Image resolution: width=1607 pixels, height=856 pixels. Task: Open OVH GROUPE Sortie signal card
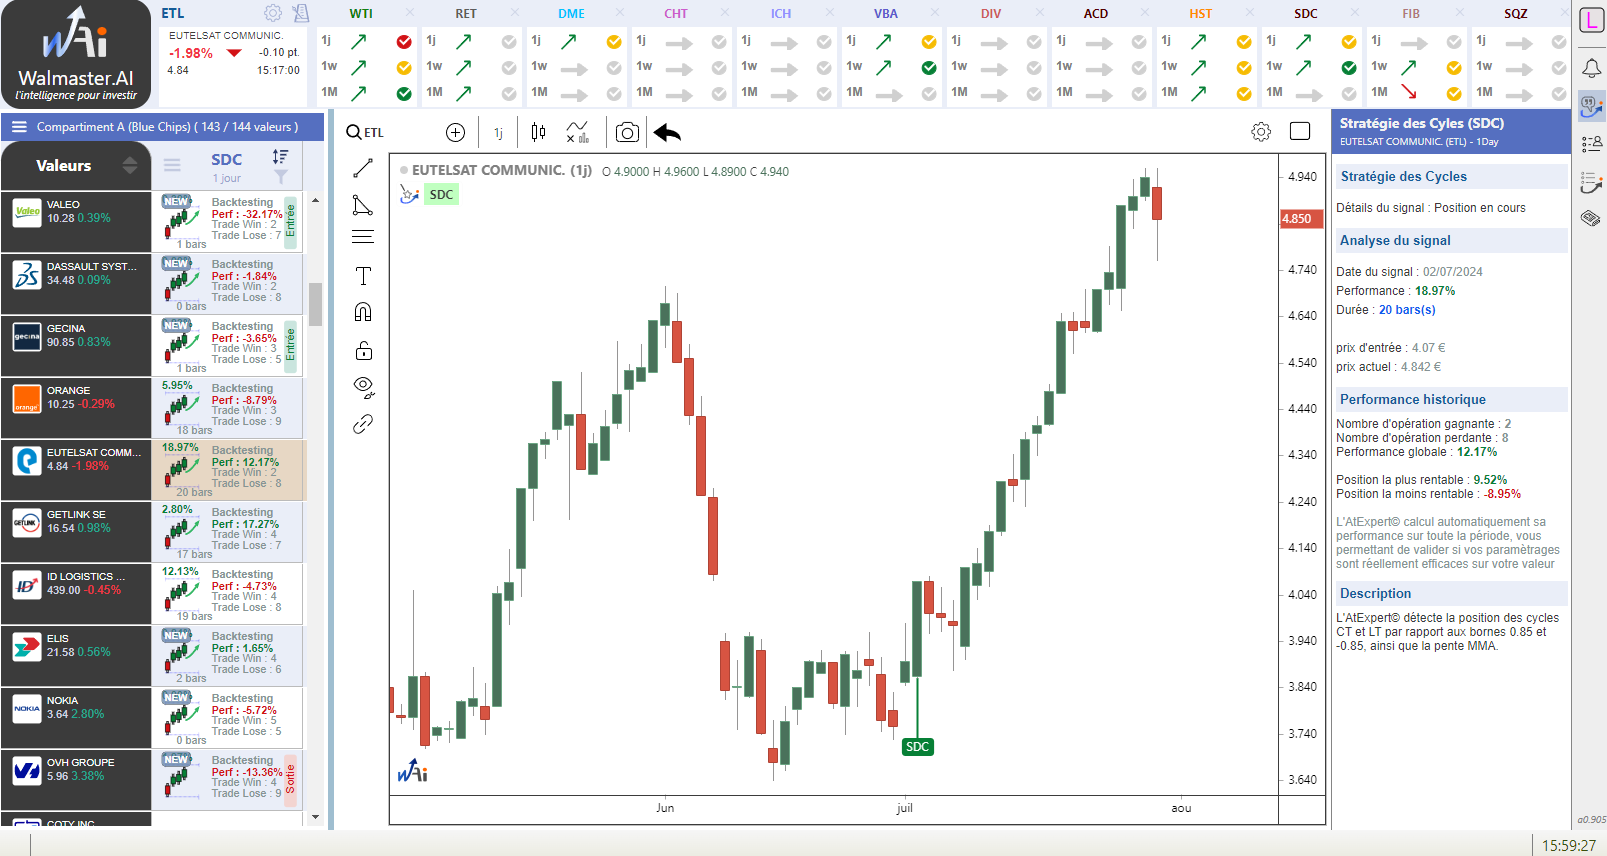tap(229, 778)
